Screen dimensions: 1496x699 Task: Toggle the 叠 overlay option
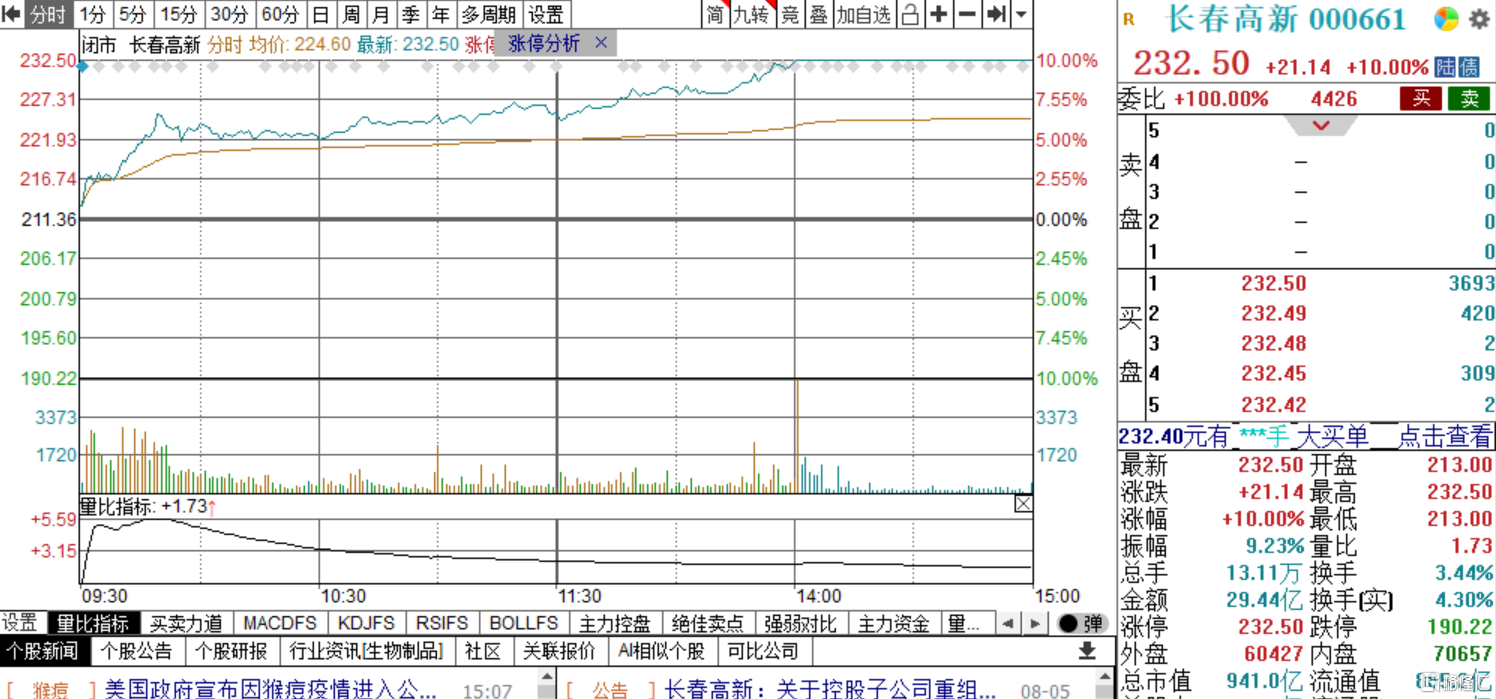click(819, 15)
